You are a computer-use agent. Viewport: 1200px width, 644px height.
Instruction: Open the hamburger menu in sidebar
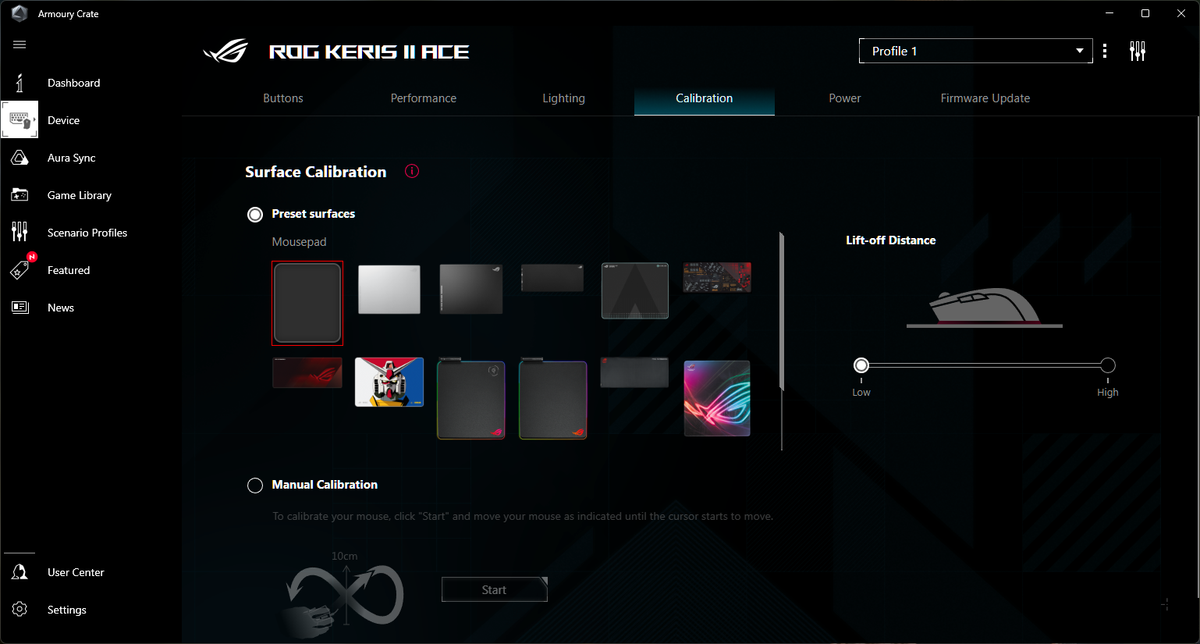[19, 45]
